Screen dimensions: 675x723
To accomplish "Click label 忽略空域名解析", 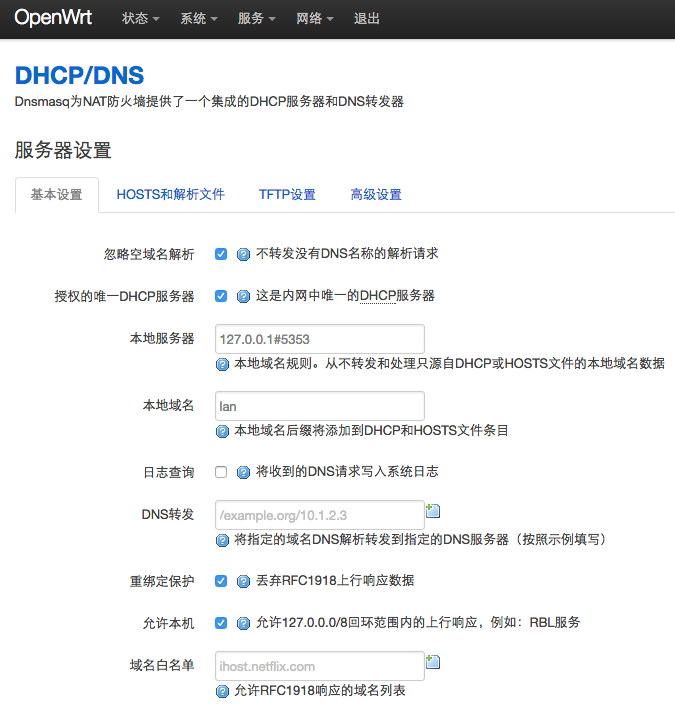I will point(149,254).
